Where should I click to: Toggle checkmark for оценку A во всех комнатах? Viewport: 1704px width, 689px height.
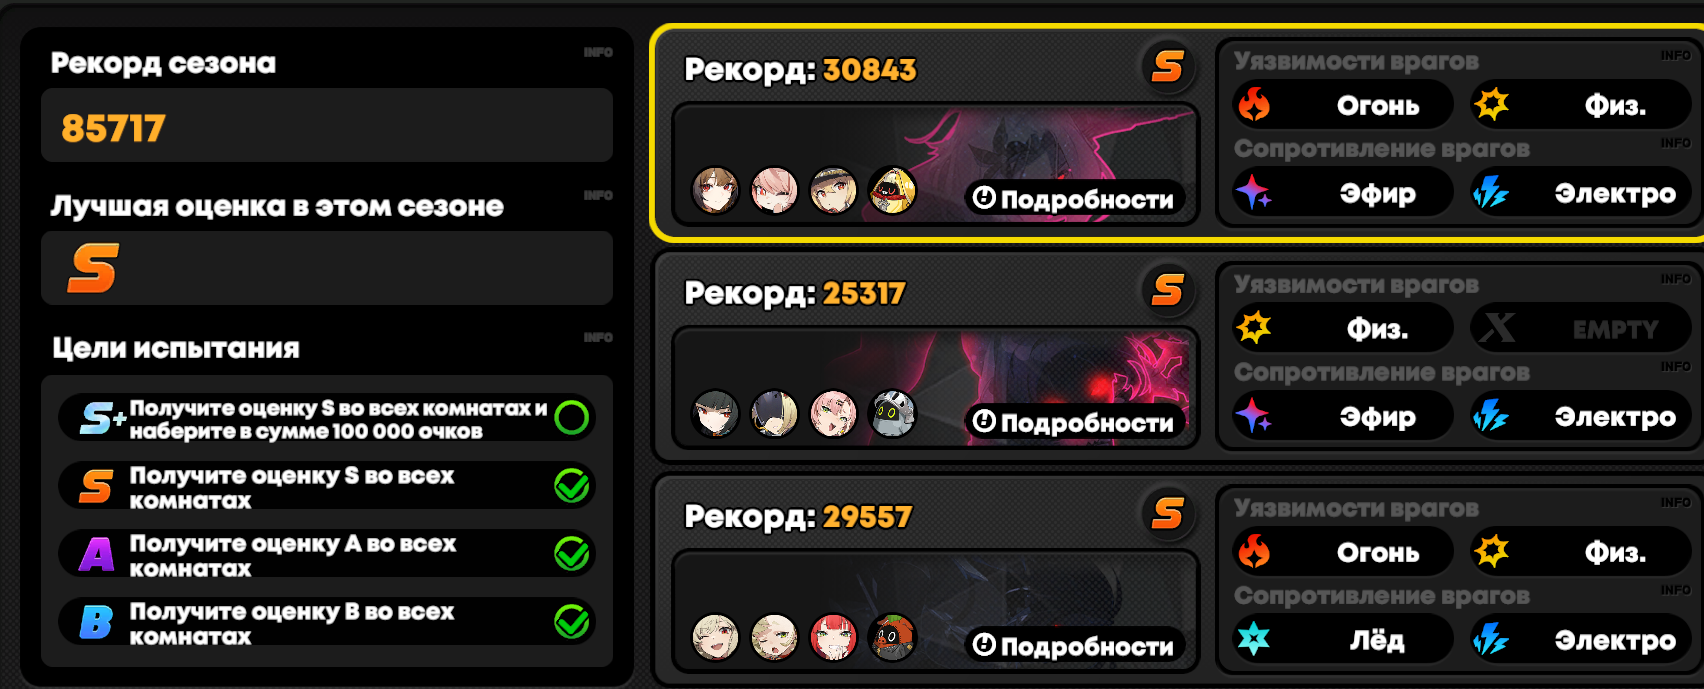572,553
